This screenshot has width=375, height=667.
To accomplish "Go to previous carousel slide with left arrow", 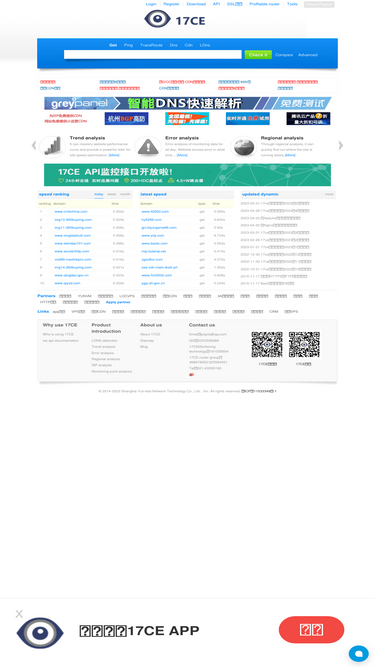I will point(34,145).
